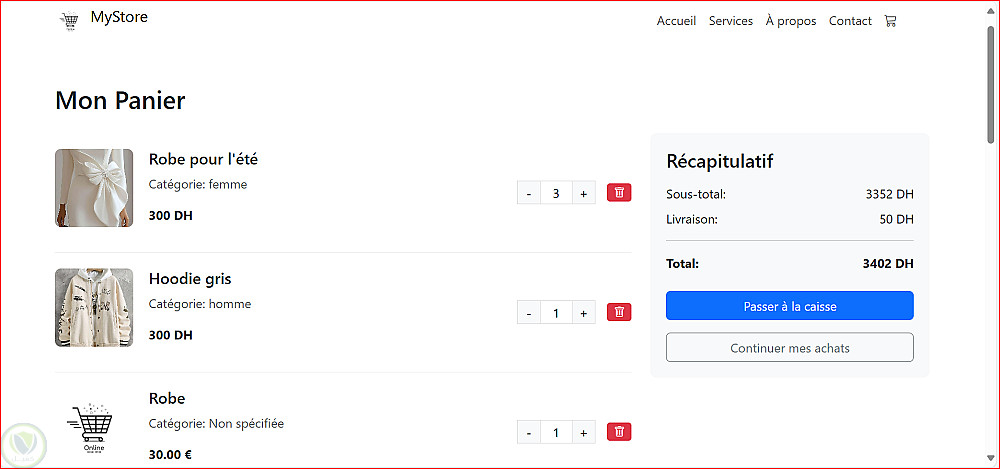Increase Robe pour l'été quantity

coord(583,193)
